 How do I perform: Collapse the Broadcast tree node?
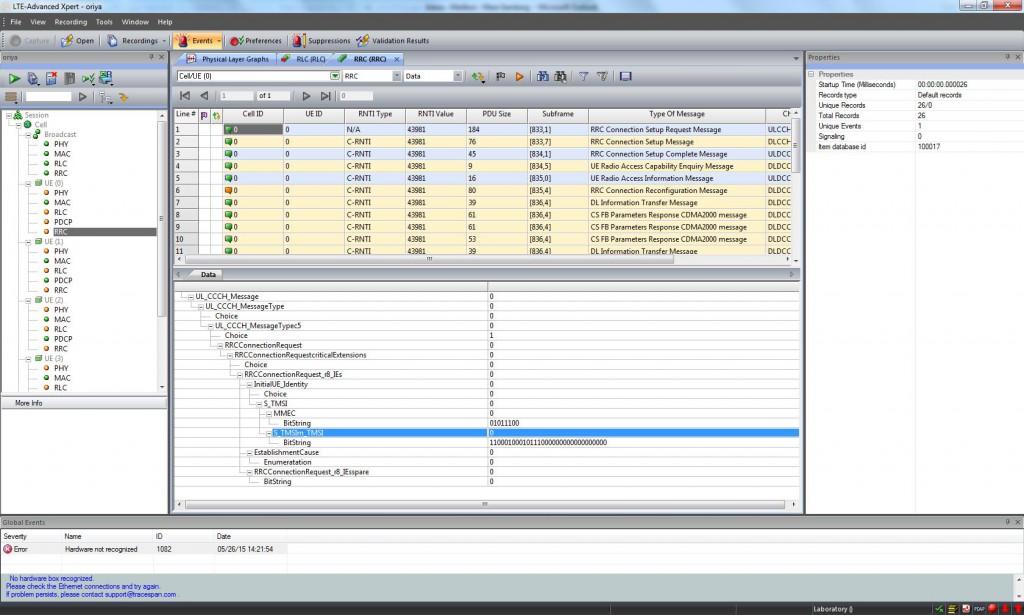coord(28,134)
